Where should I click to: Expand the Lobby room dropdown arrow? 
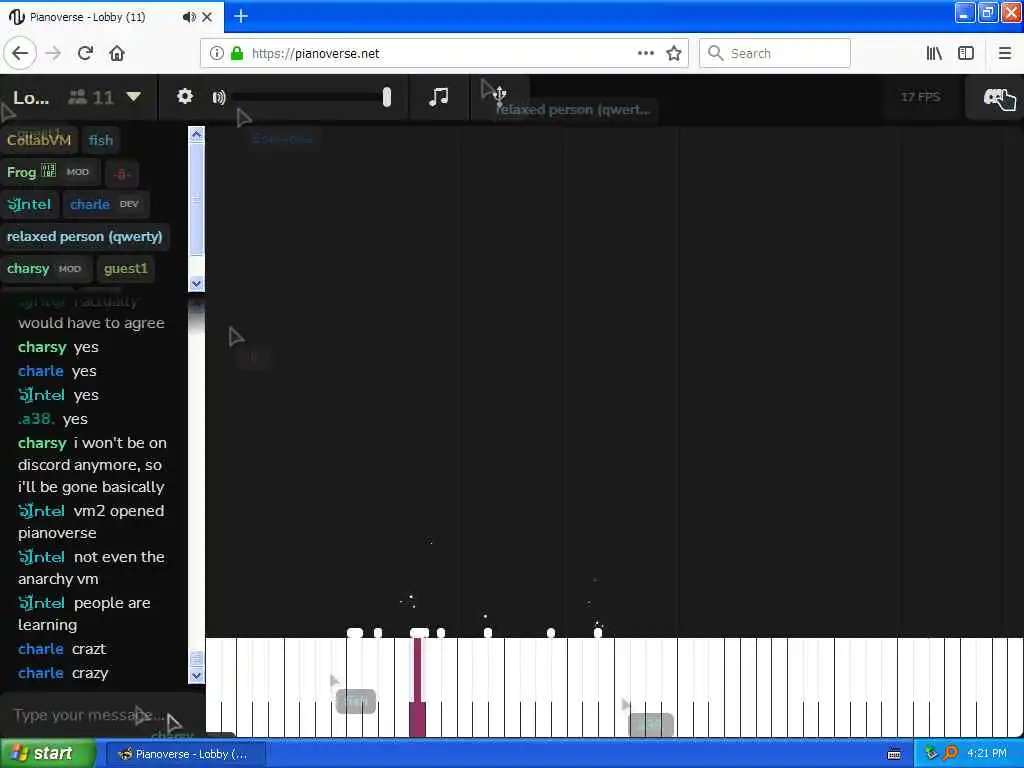pos(134,97)
